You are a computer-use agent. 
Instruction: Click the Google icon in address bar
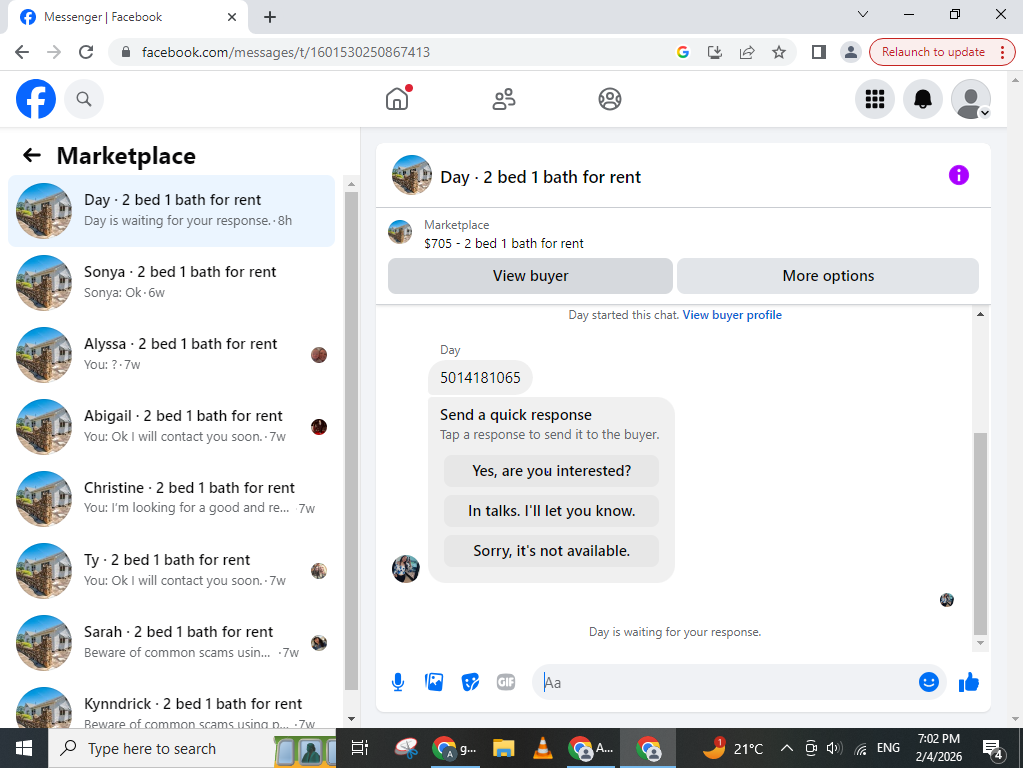pos(683,52)
